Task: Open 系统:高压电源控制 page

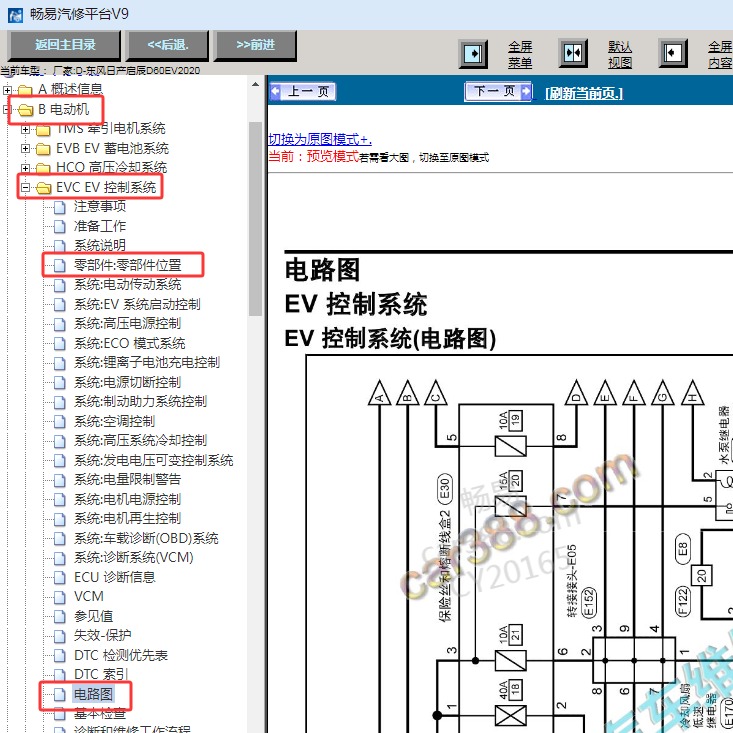Action: click(127, 323)
